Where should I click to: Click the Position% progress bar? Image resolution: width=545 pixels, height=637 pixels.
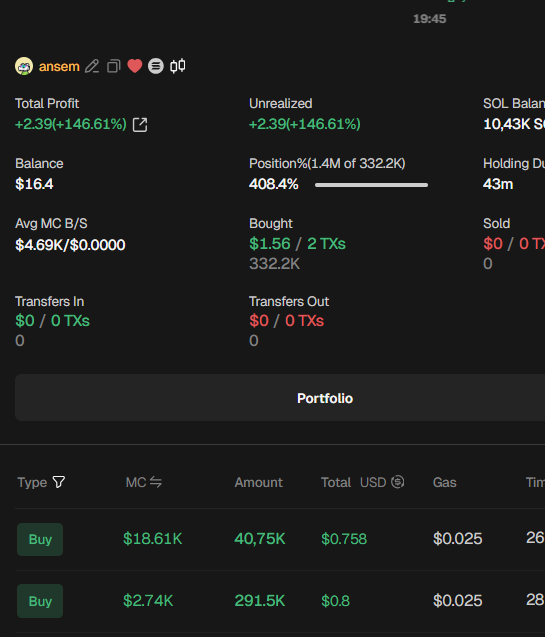pos(371,185)
